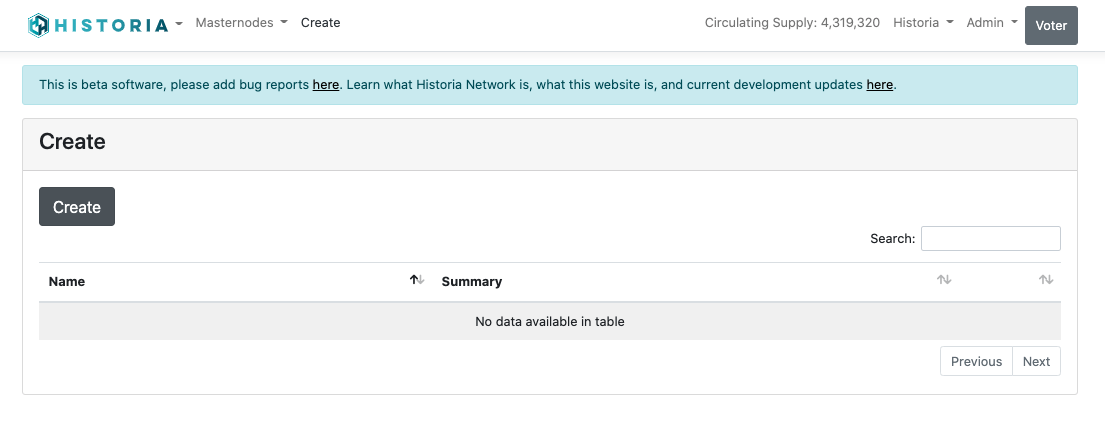Follow the bug reports "here" link
The height and width of the screenshot is (439, 1105).
[325, 85]
